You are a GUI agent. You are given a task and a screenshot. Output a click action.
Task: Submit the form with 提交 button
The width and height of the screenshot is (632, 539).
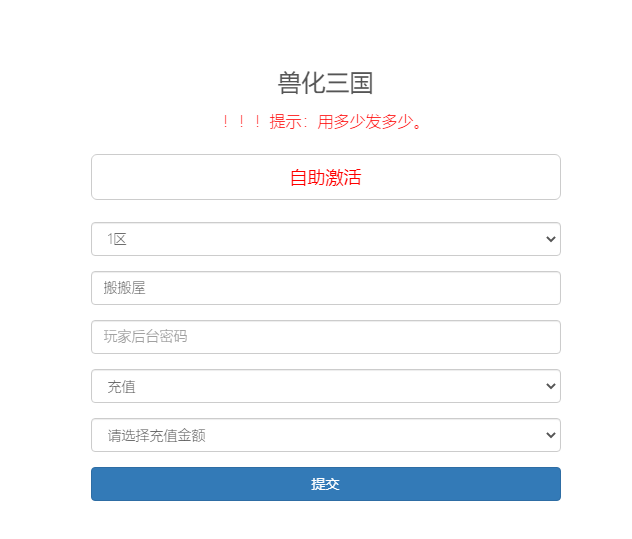coord(325,484)
